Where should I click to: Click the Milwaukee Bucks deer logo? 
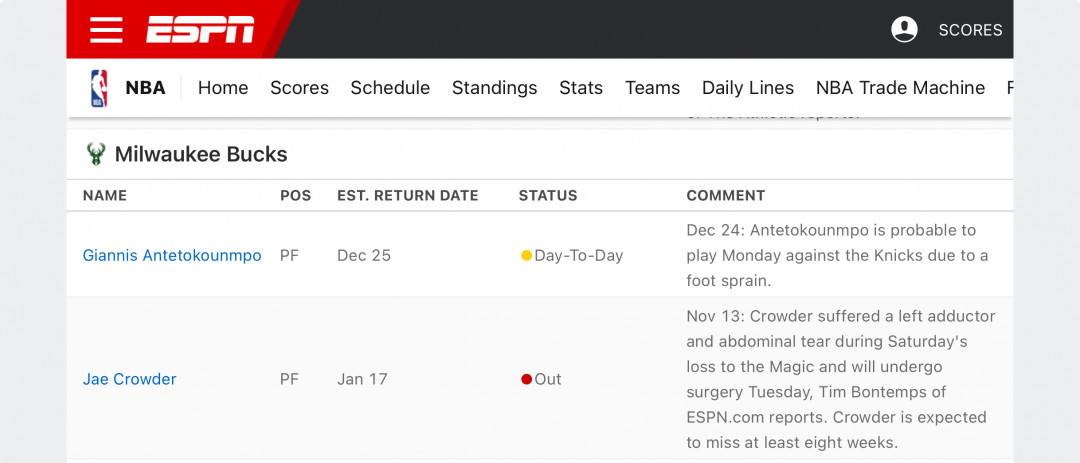[x=96, y=154]
